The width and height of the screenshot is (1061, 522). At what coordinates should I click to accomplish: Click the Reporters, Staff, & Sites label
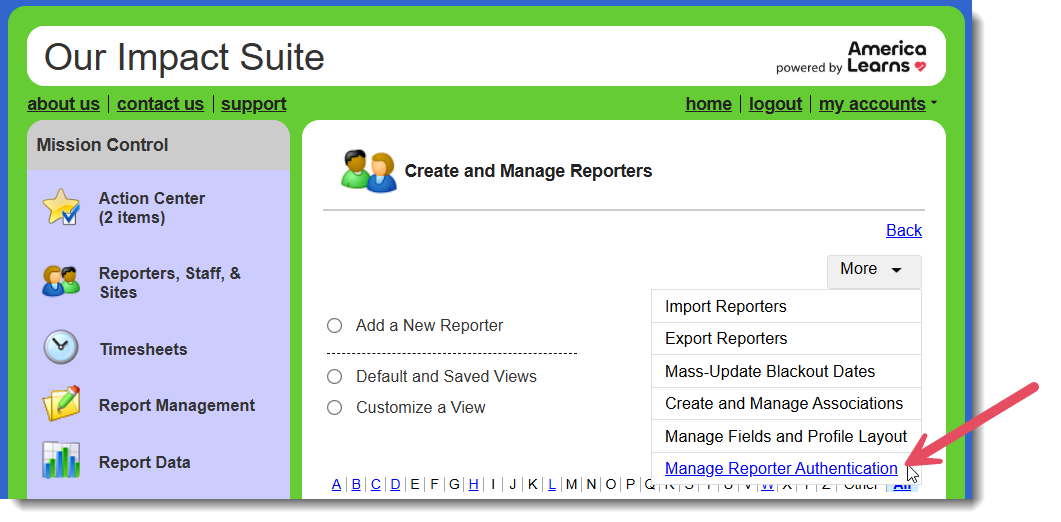pos(170,283)
